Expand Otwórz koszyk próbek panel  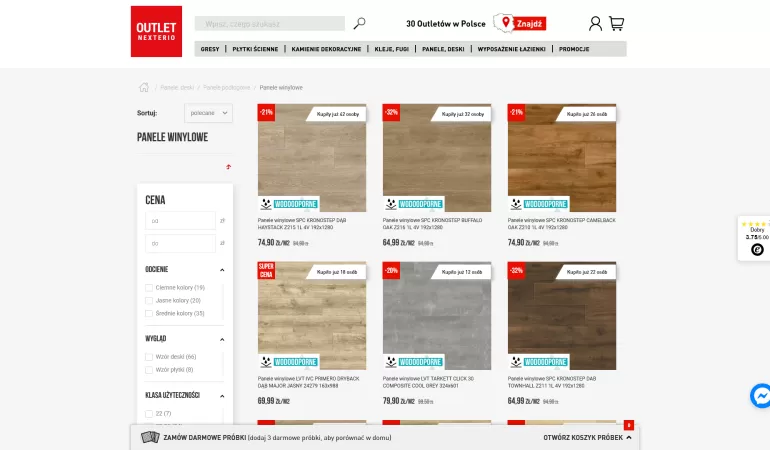coord(587,437)
